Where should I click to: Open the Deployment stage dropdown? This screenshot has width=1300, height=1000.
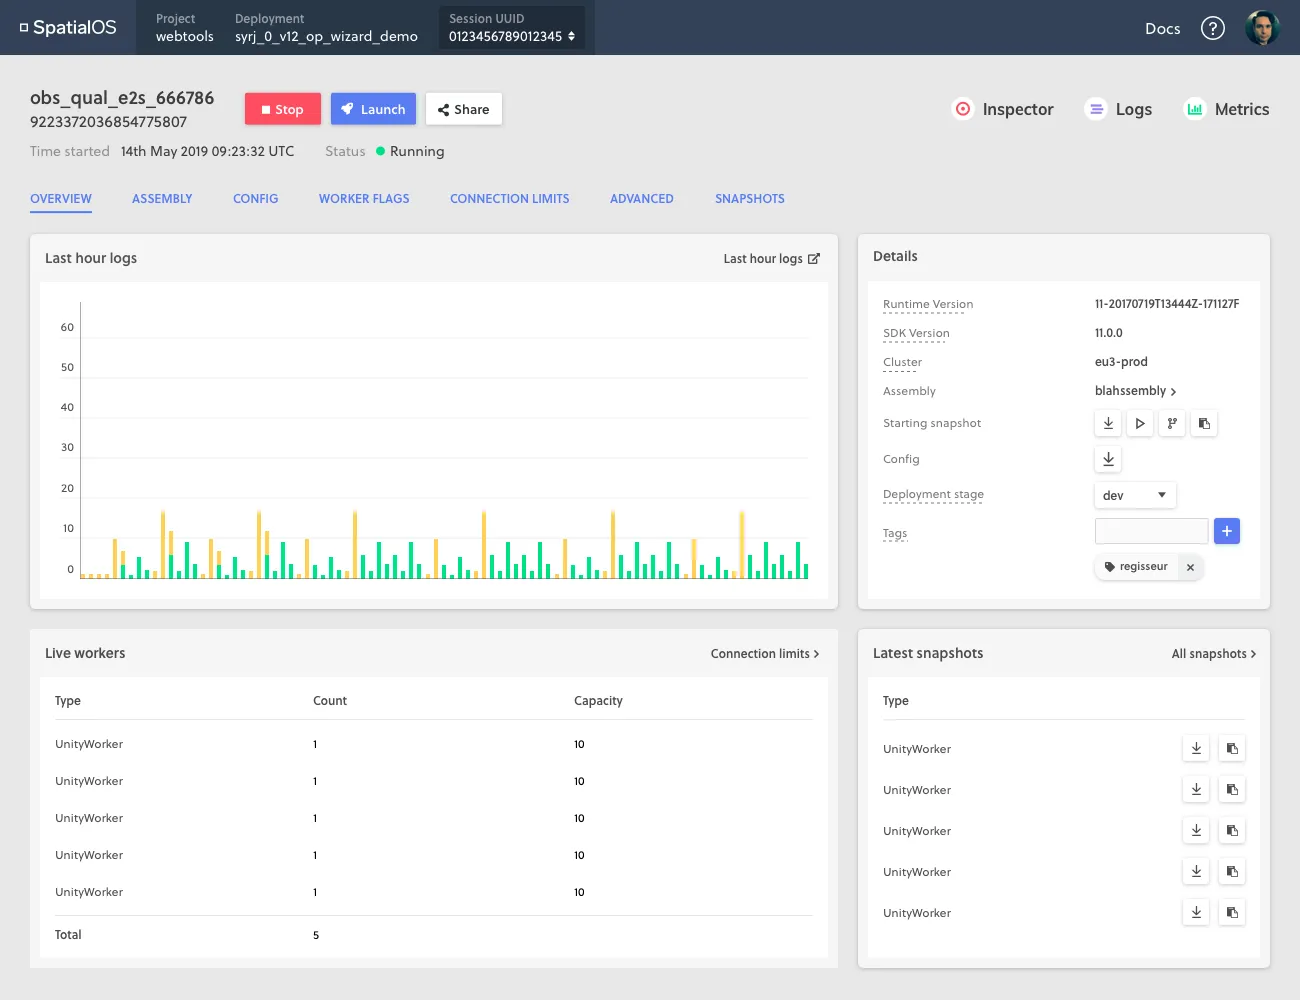click(x=1134, y=495)
